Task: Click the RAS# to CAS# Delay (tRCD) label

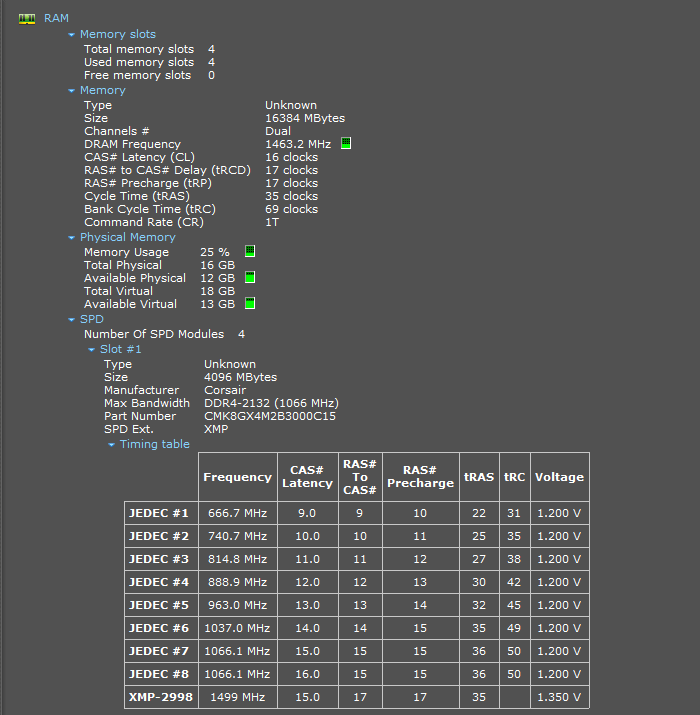Action: pos(167,170)
